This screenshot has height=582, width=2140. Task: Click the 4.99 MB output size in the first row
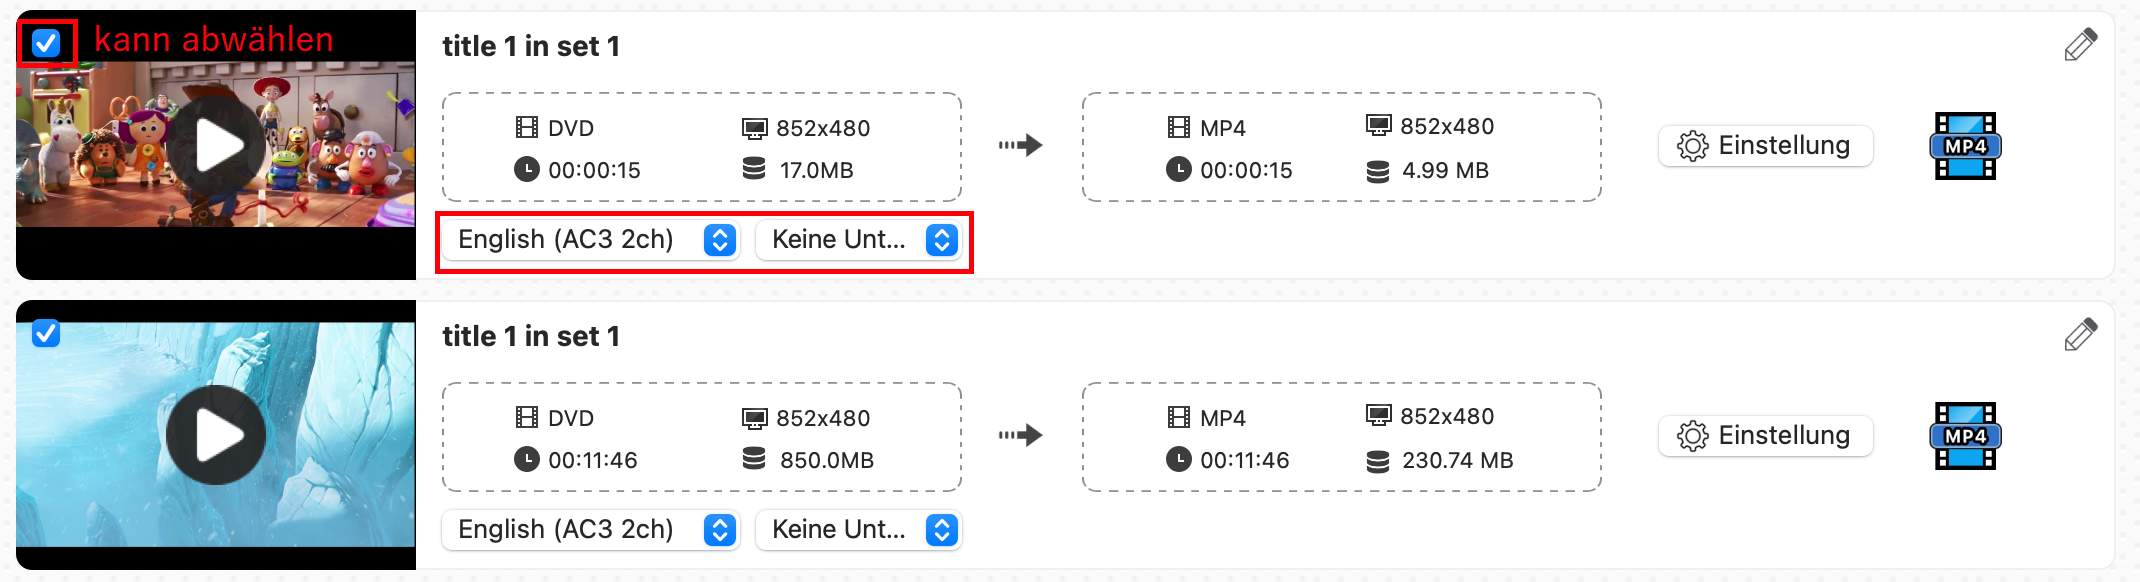(1445, 171)
